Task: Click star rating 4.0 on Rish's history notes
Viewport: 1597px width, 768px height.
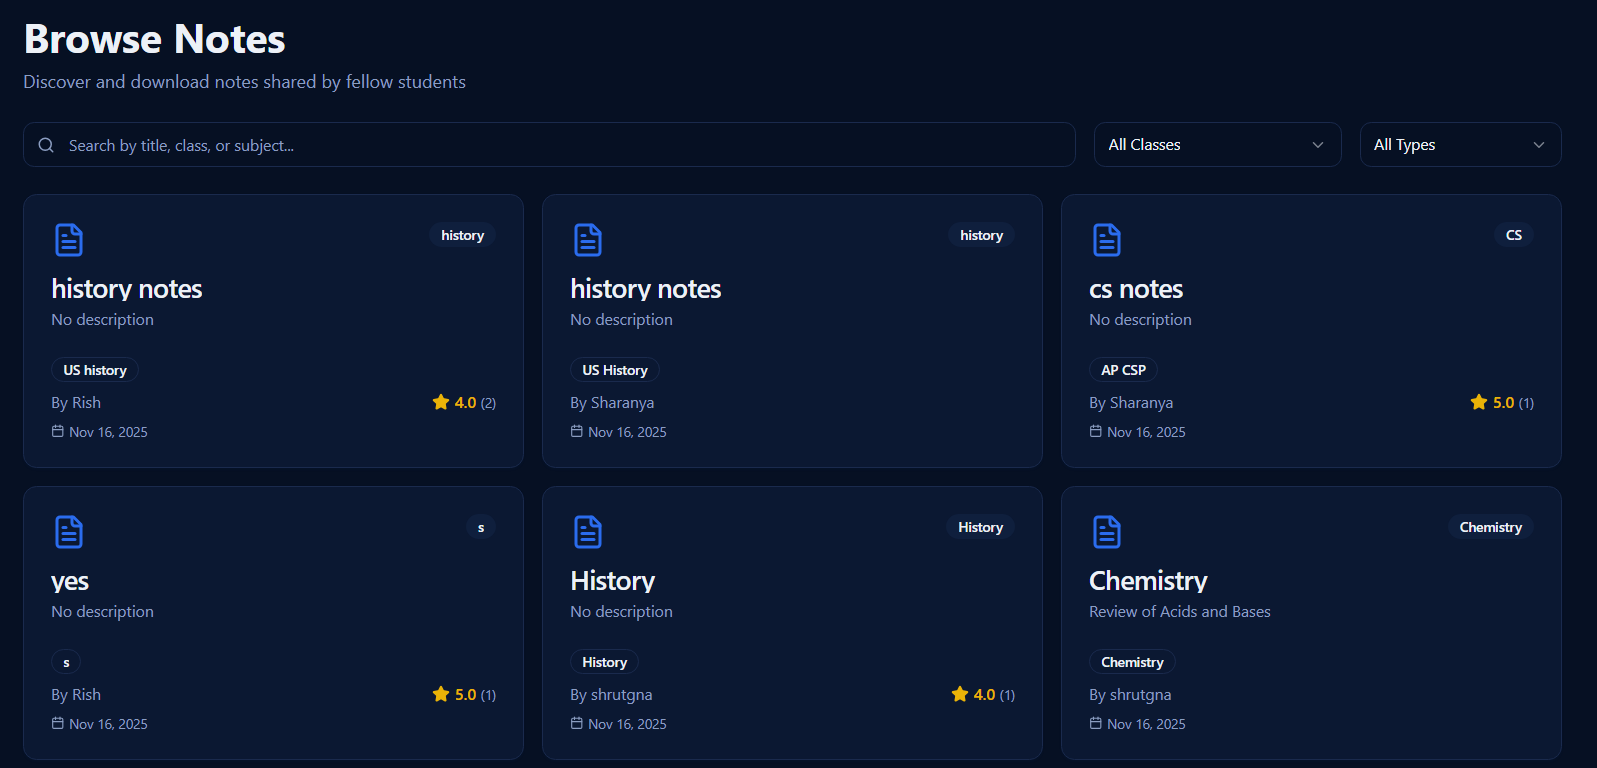Action: point(464,402)
